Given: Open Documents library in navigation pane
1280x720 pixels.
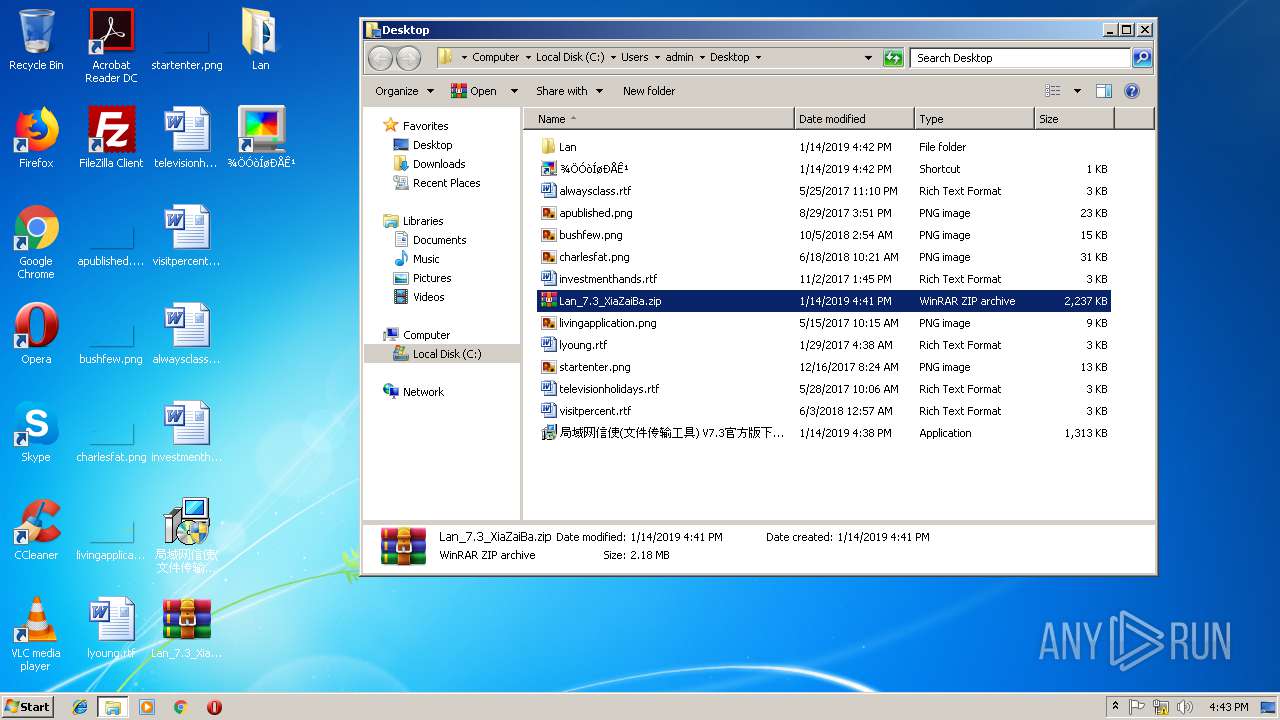Looking at the screenshot, I should click(x=439, y=240).
